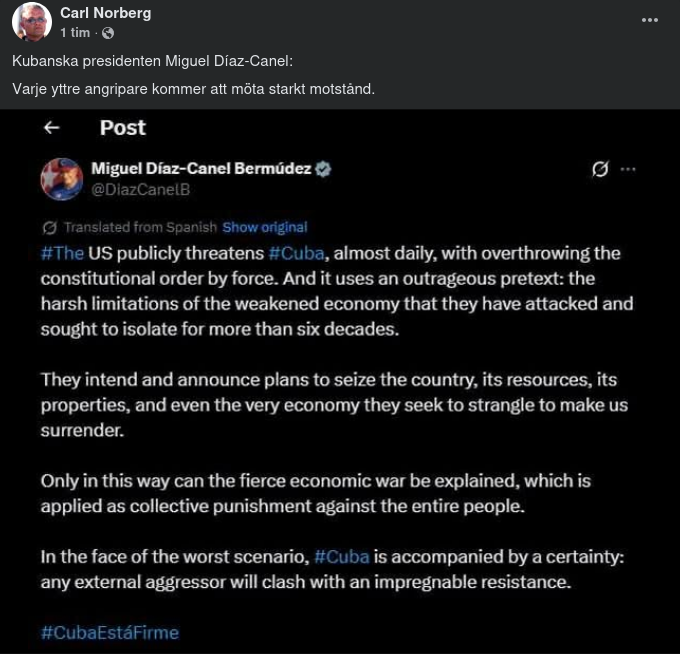Open the #CubaEstáFirme hashtag
The image size is (680, 654).
(x=110, y=632)
